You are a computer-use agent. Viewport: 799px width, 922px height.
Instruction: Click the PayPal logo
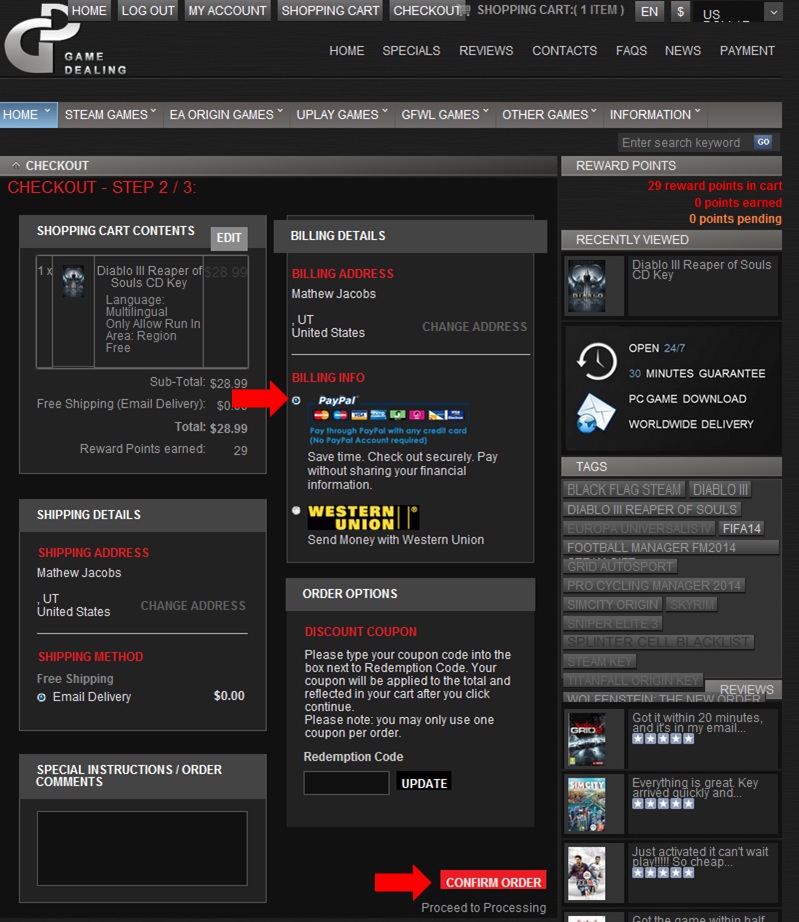pos(337,400)
